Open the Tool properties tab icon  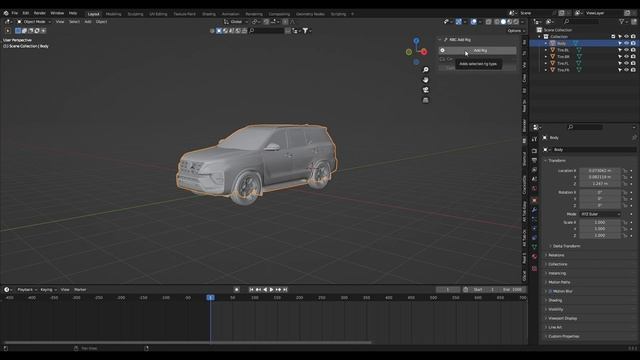[x=534, y=140]
